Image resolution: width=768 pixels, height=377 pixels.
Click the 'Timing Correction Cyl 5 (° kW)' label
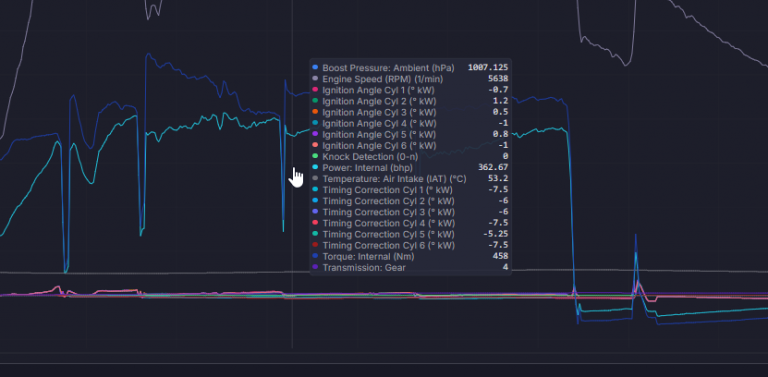coord(388,234)
